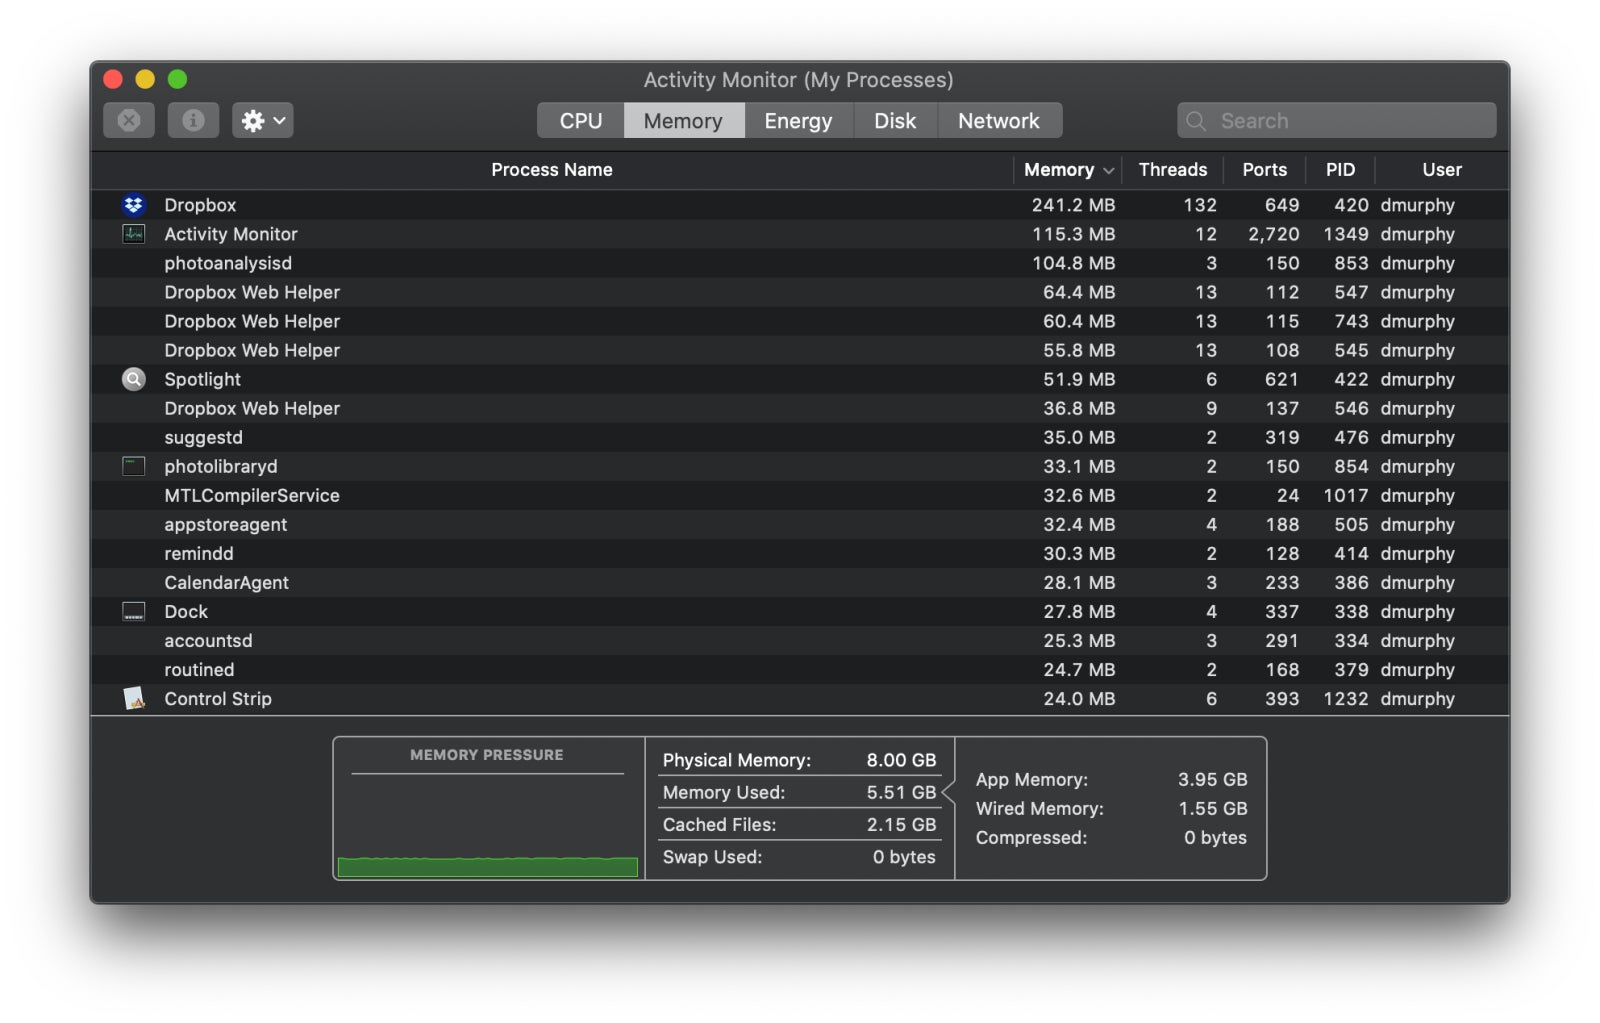
Task: Select the remindd process row
Action: [800, 553]
